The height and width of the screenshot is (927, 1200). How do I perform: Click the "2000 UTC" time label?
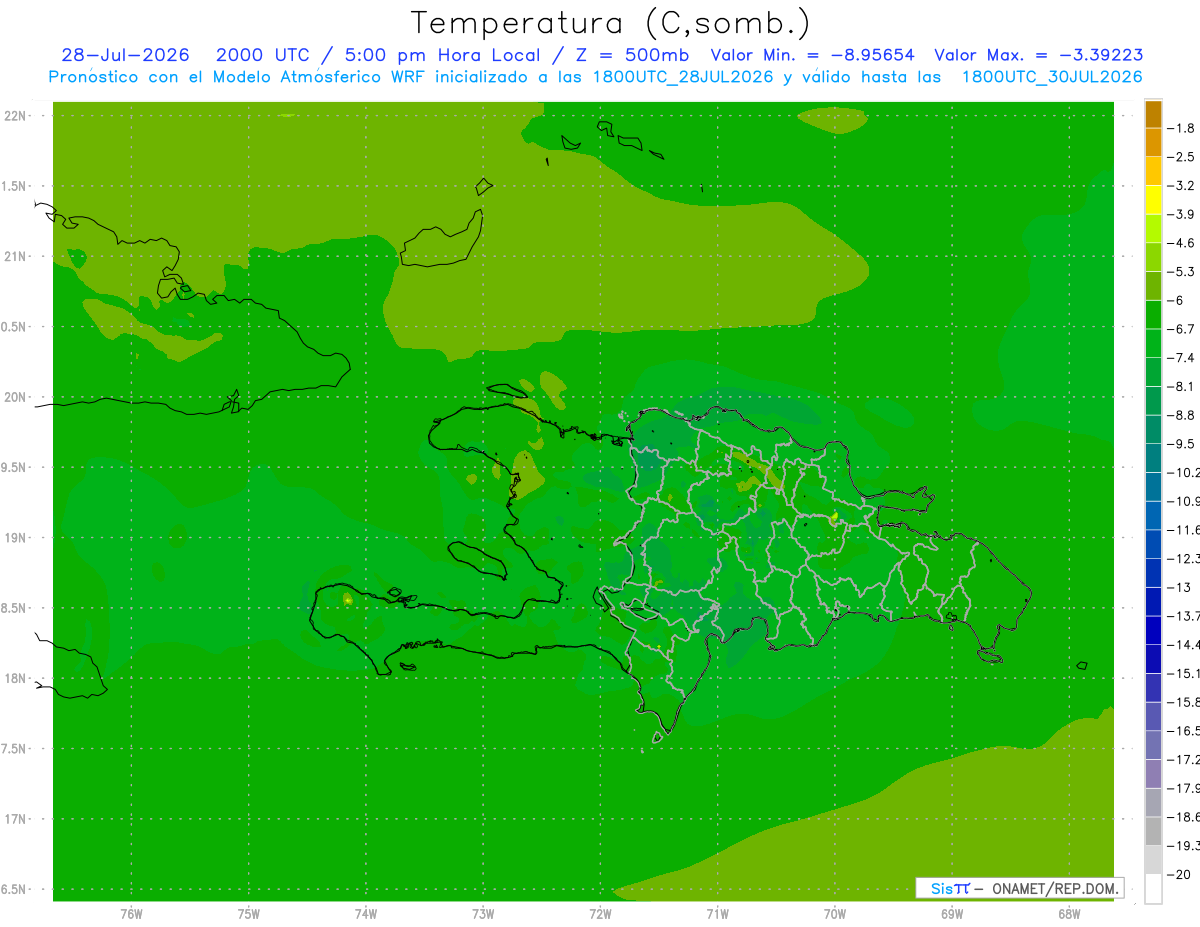[262, 55]
